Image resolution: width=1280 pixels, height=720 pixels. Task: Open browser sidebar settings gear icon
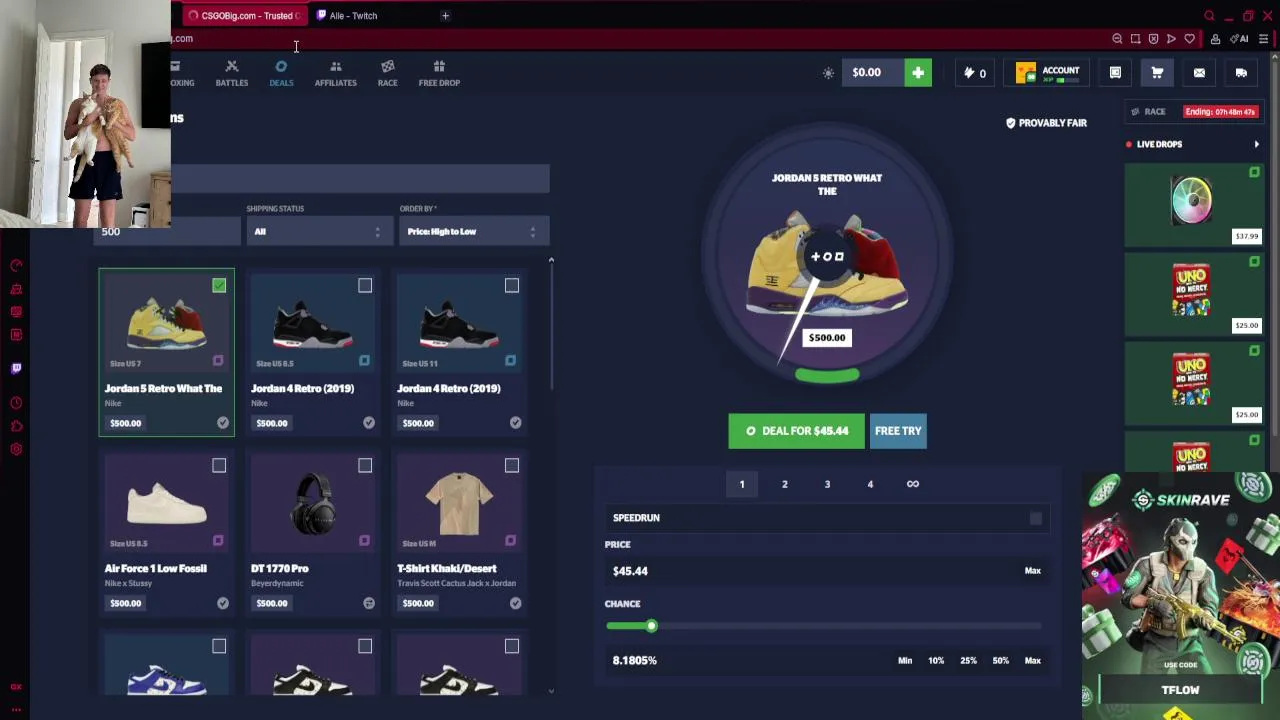tap(16, 449)
